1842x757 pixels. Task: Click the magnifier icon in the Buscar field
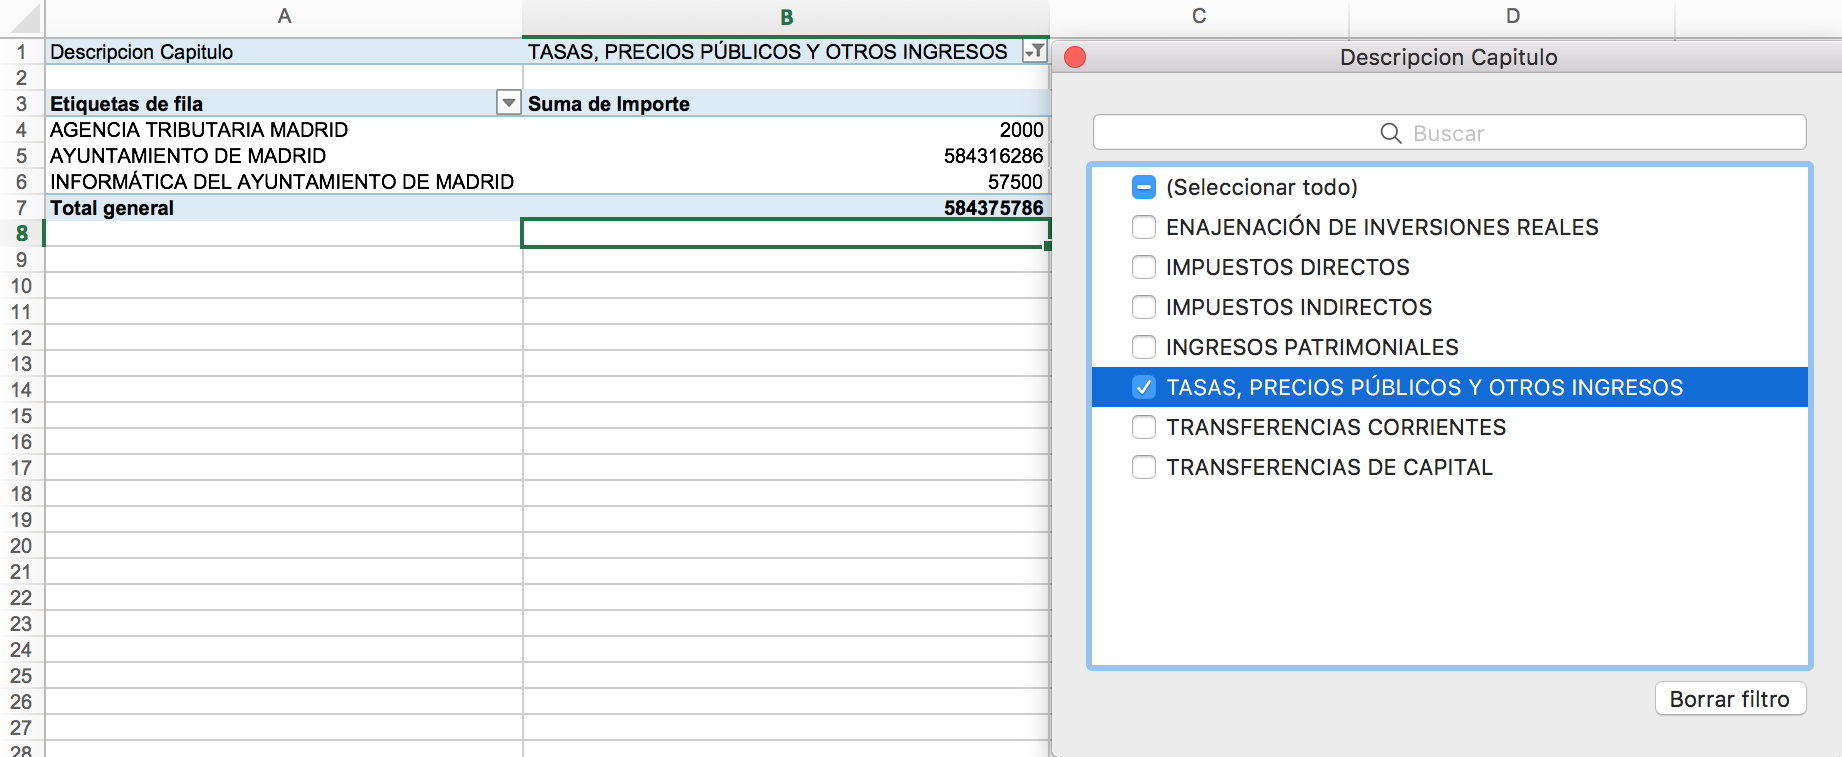[1391, 133]
